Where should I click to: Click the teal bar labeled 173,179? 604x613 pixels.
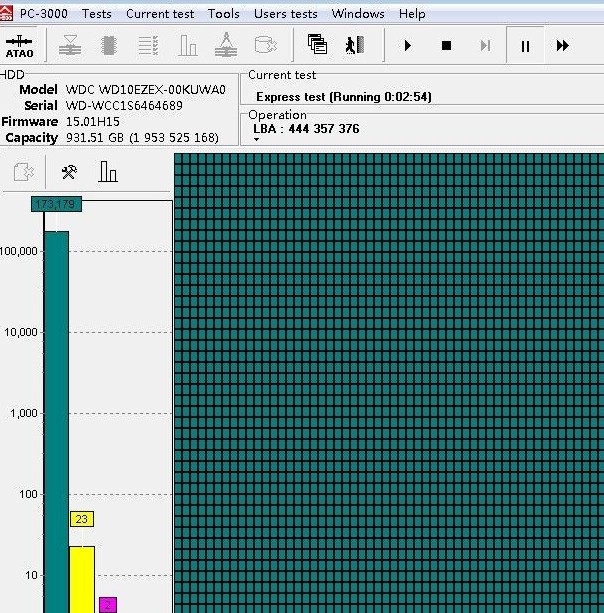pyautogui.click(x=56, y=420)
